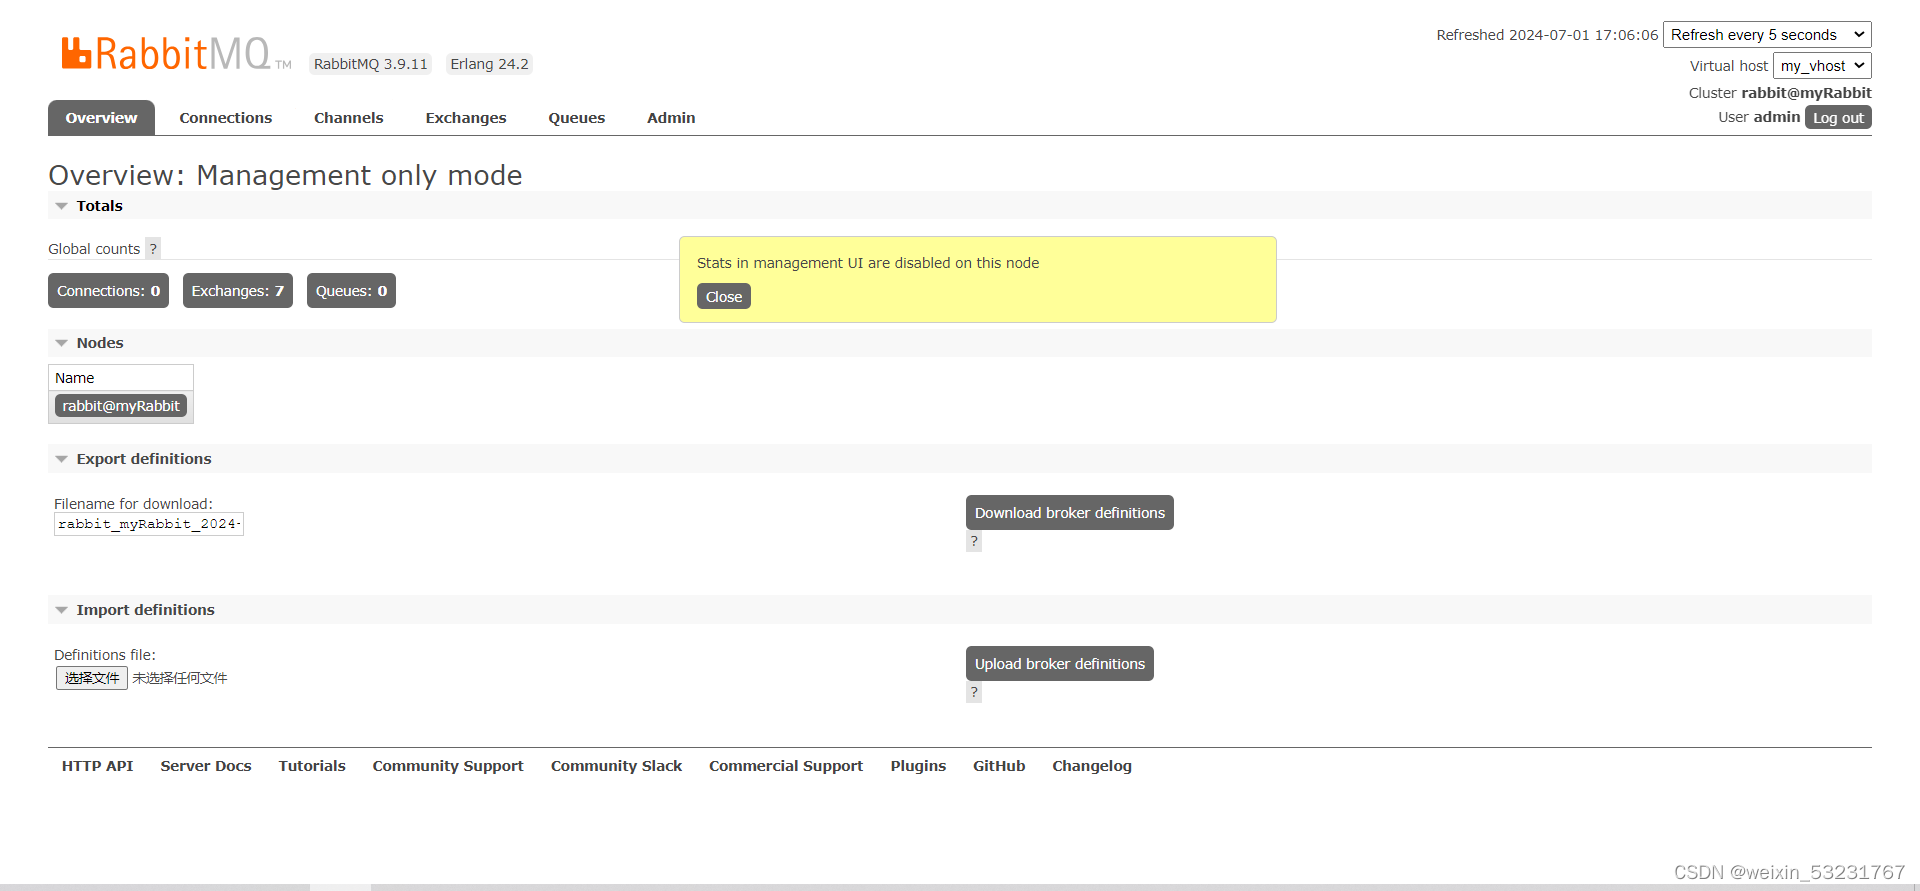The image size is (1920, 891).
Task: Switch to the Overview tab
Action: click(x=101, y=118)
